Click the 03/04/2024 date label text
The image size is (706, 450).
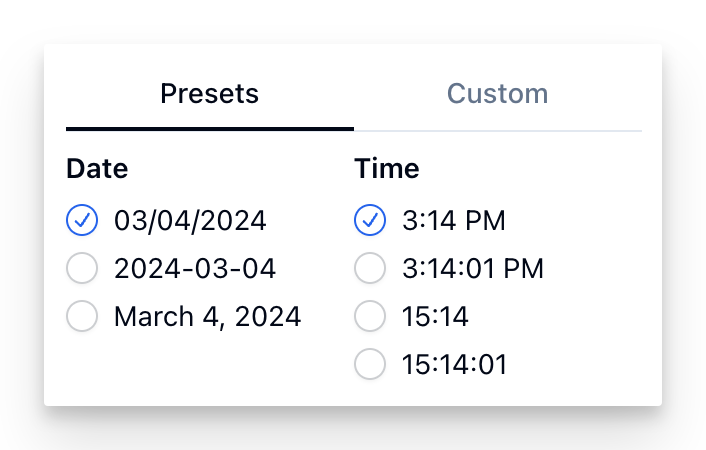pyautogui.click(x=190, y=220)
